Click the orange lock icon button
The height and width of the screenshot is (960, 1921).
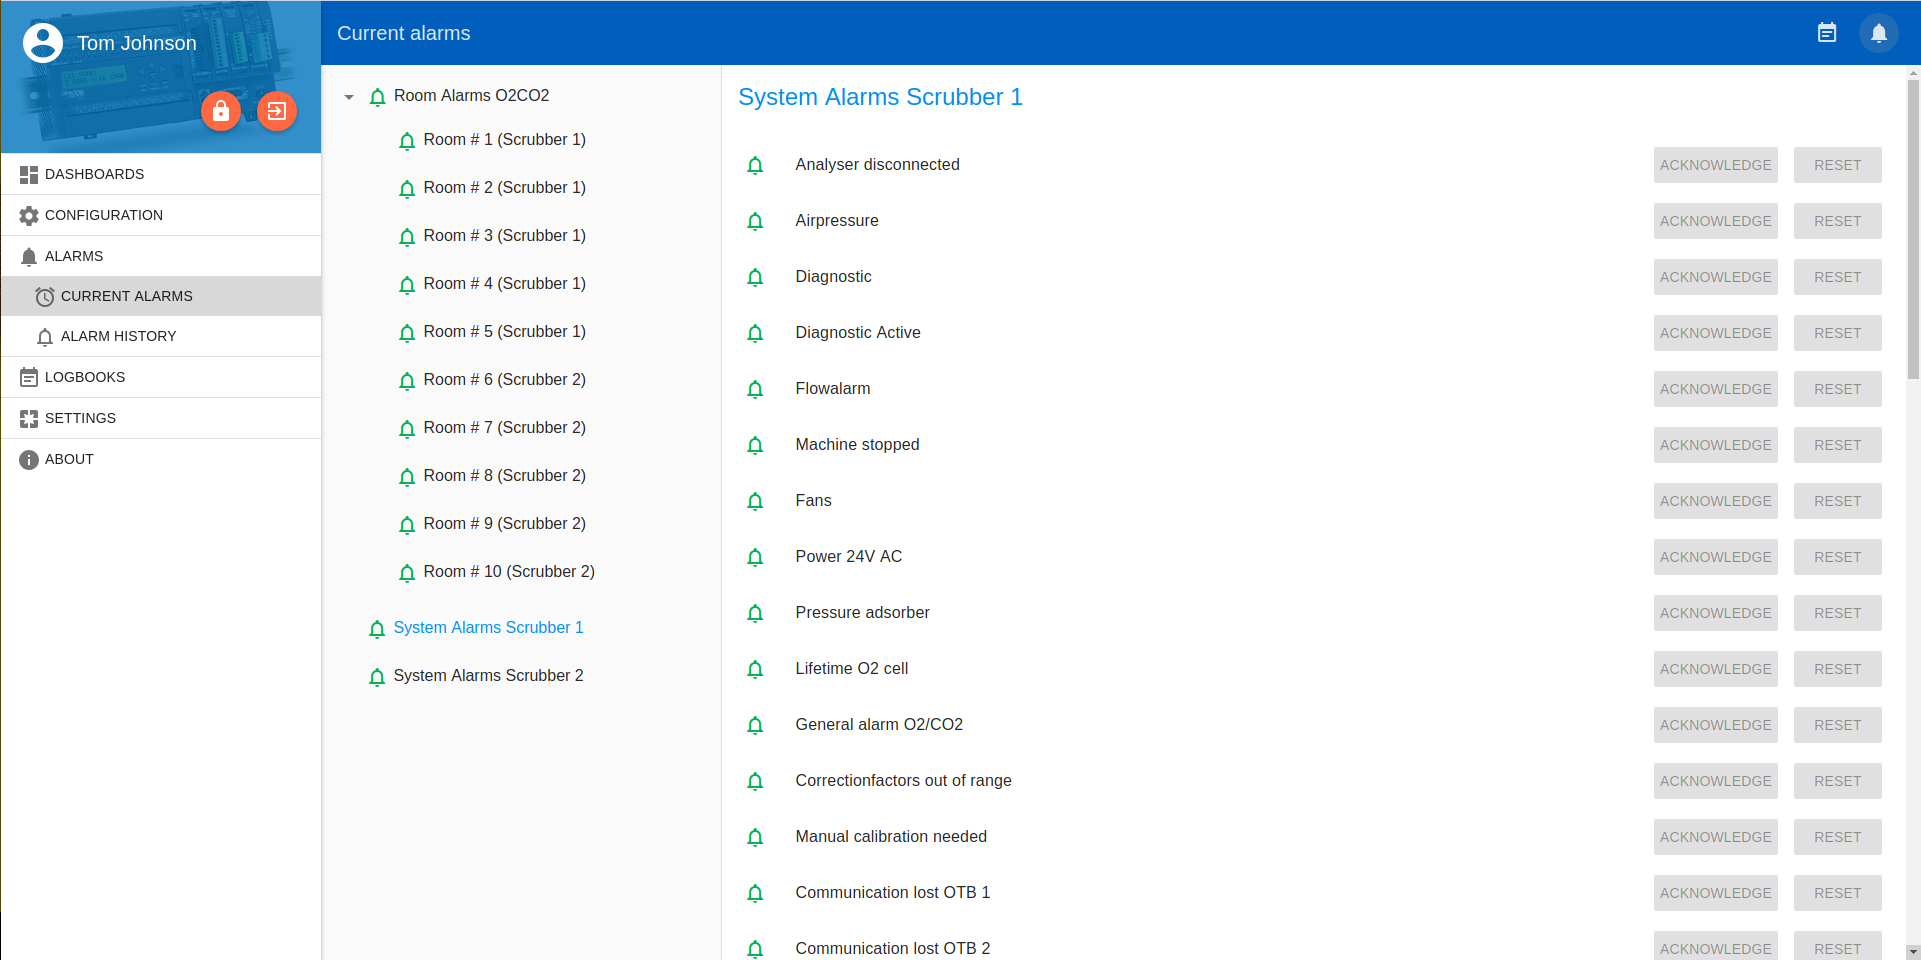221,111
